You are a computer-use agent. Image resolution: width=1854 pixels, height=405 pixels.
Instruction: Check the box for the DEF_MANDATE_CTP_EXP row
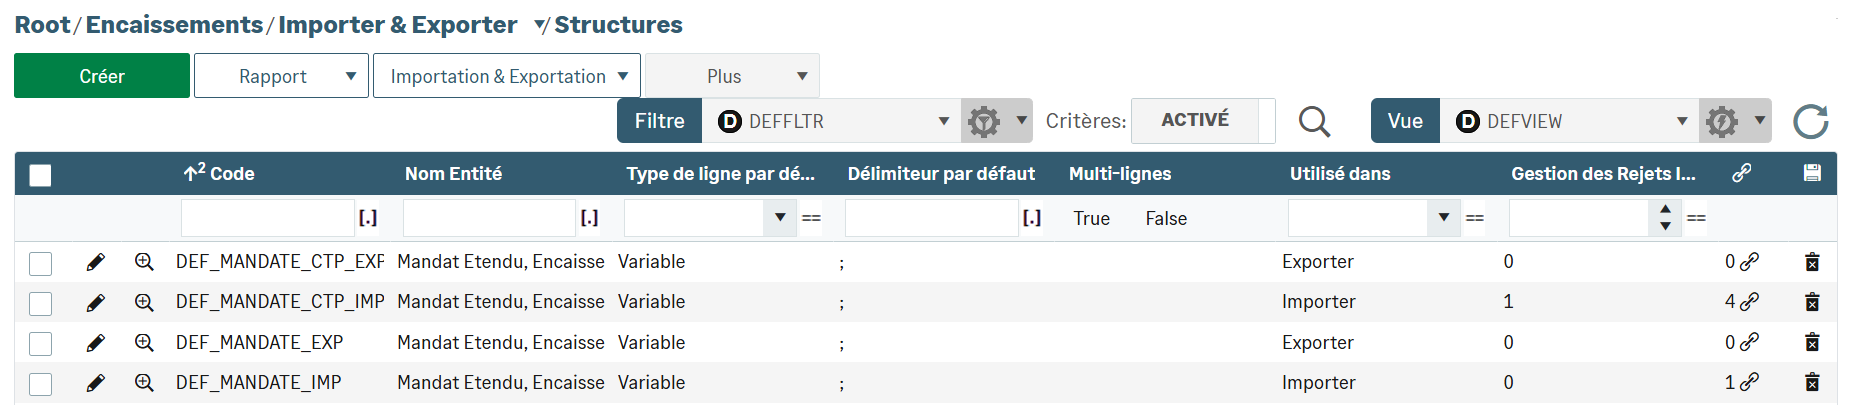tap(40, 263)
